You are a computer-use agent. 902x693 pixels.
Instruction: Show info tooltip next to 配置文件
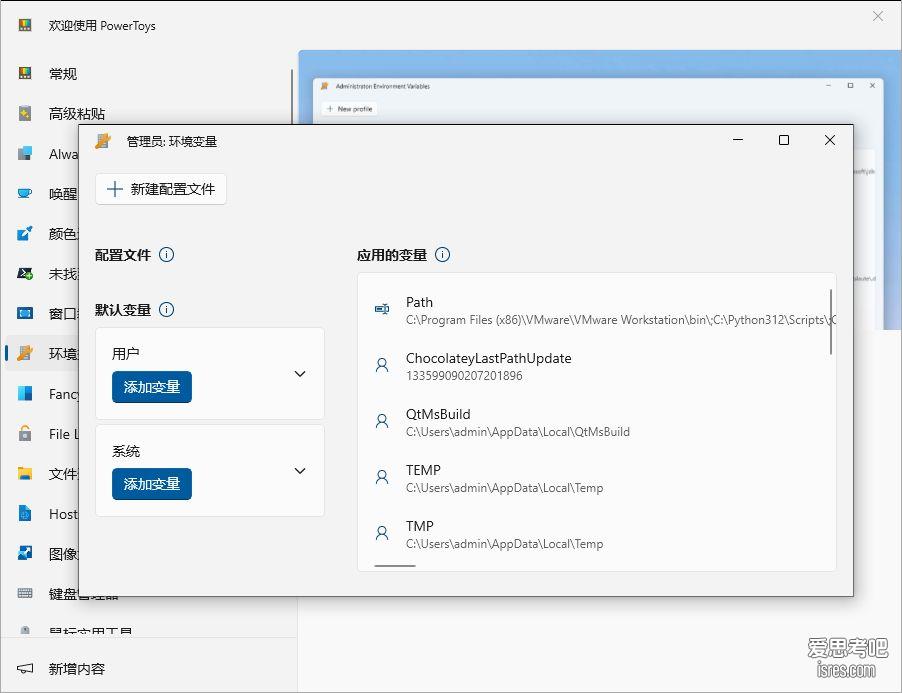pos(166,255)
